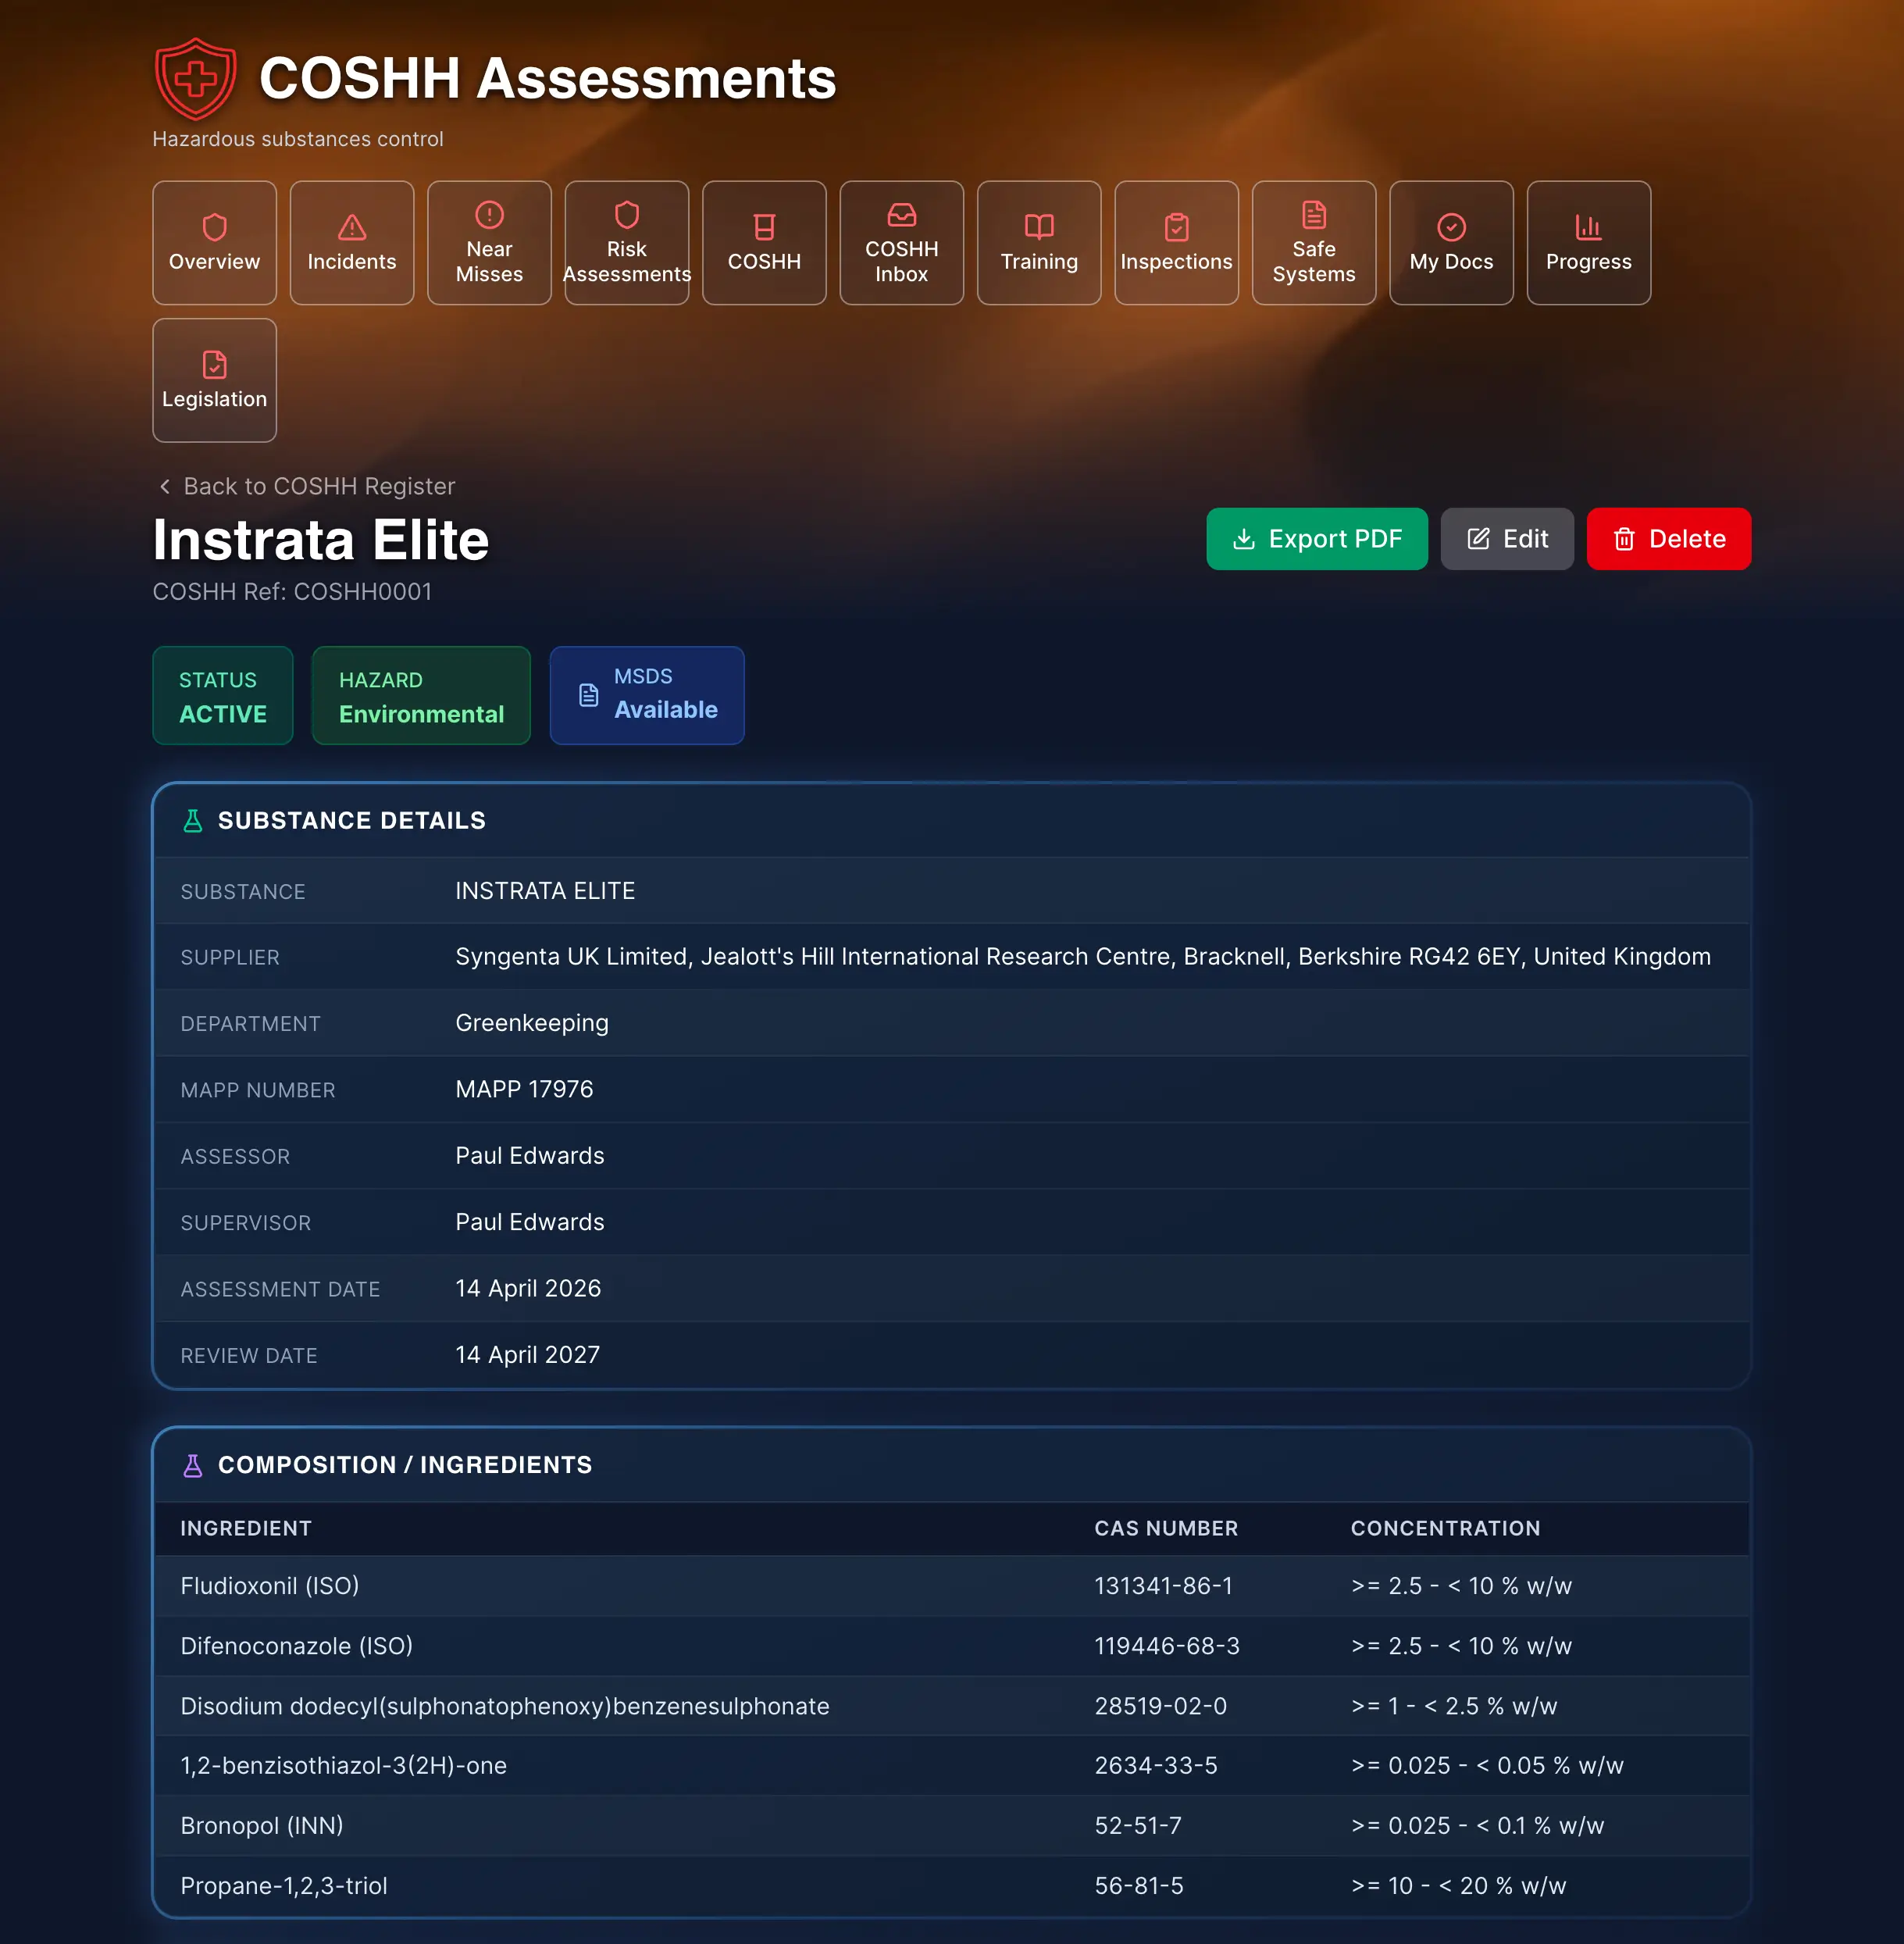Open the MSDS Available document

[x=647, y=696]
